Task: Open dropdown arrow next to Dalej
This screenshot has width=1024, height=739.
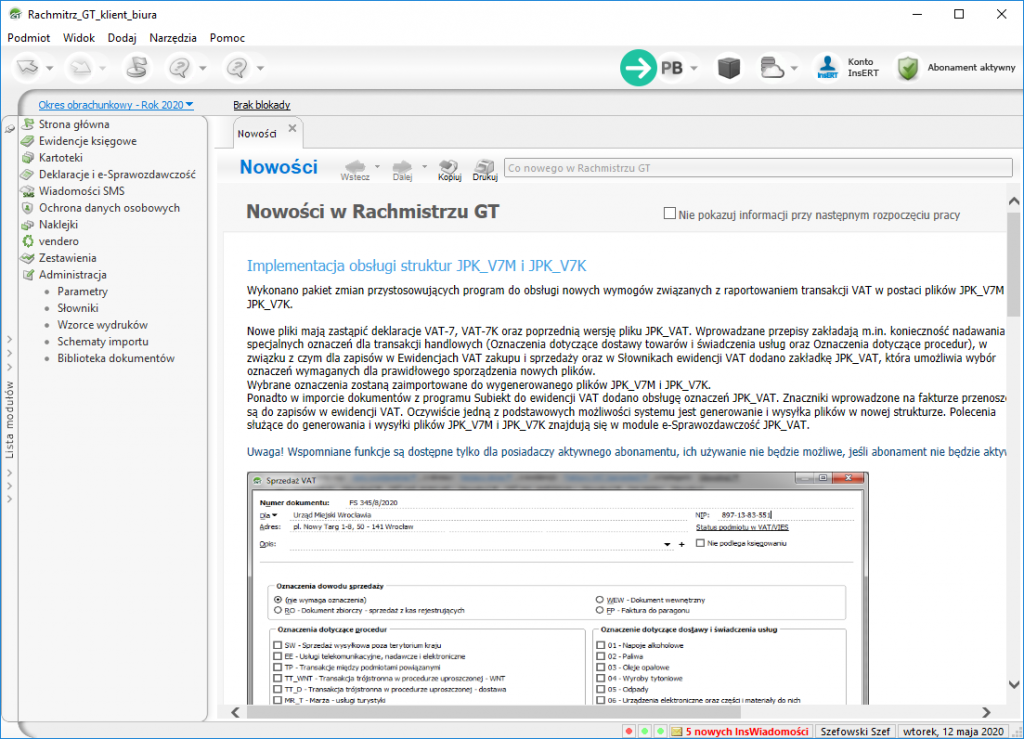Action: click(x=424, y=166)
